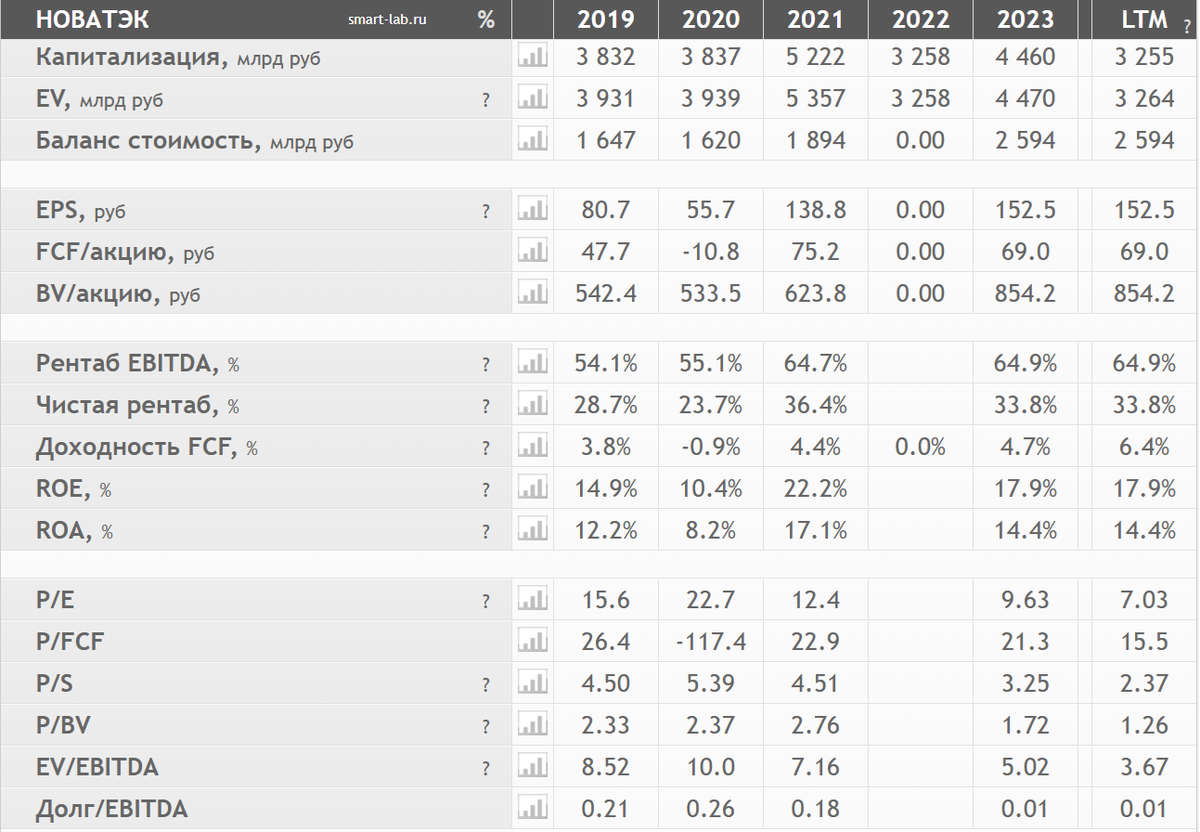Screen dimensions: 1200x832
Task: Select the 2022 column header
Action: [920, 19]
